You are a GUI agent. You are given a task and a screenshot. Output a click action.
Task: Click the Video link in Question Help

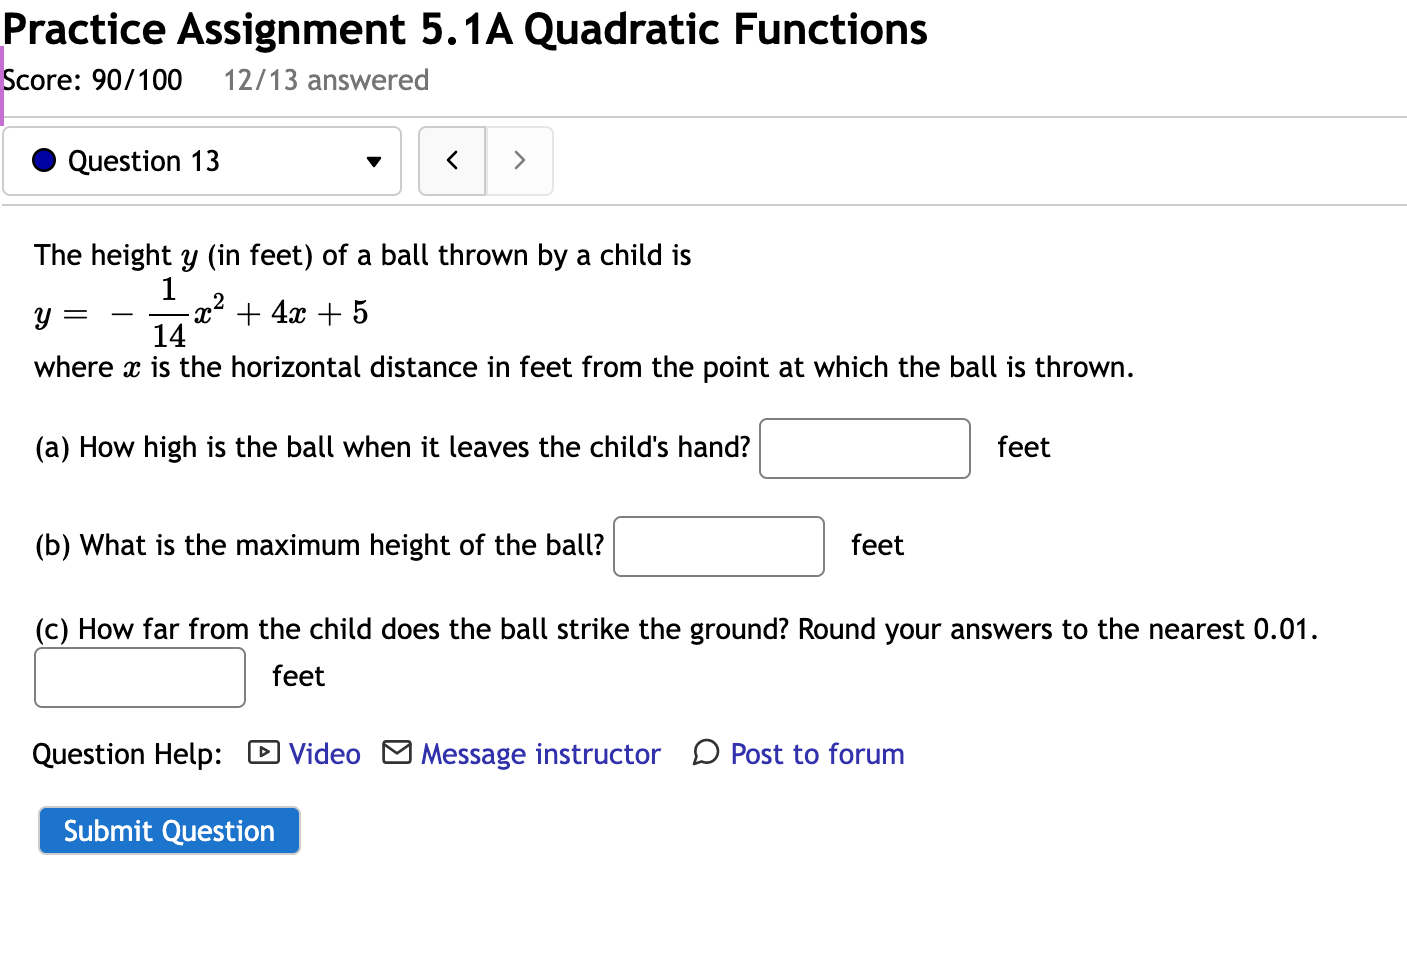point(322,753)
